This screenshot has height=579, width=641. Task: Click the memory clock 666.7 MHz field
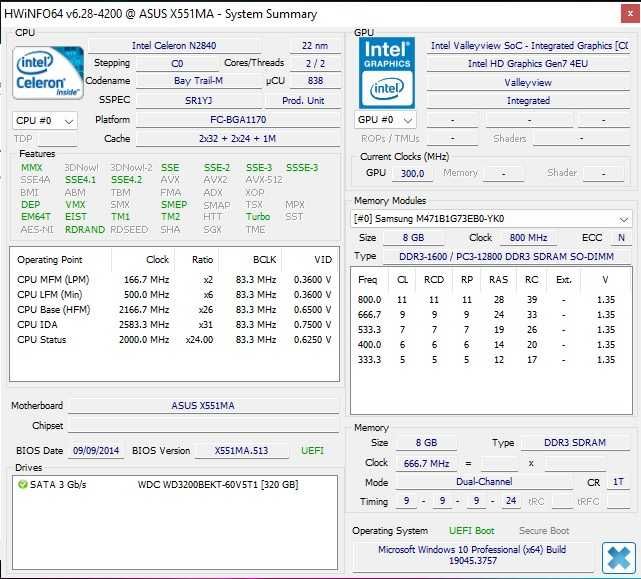(426, 463)
